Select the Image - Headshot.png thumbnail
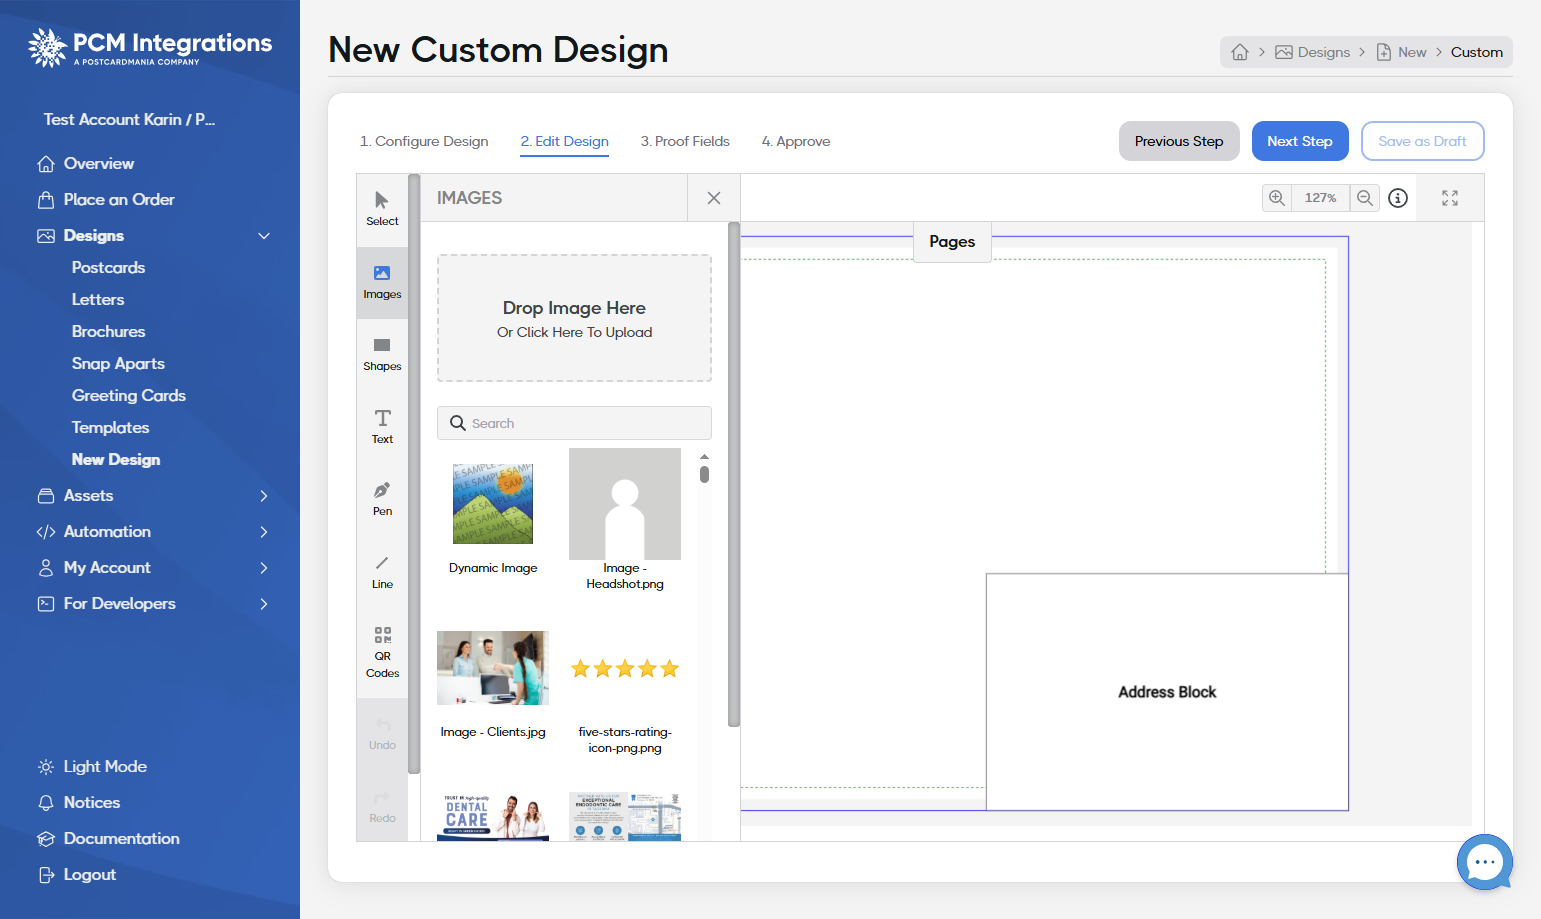The height and width of the screenshot is (919, 1541). pos(625,504)
